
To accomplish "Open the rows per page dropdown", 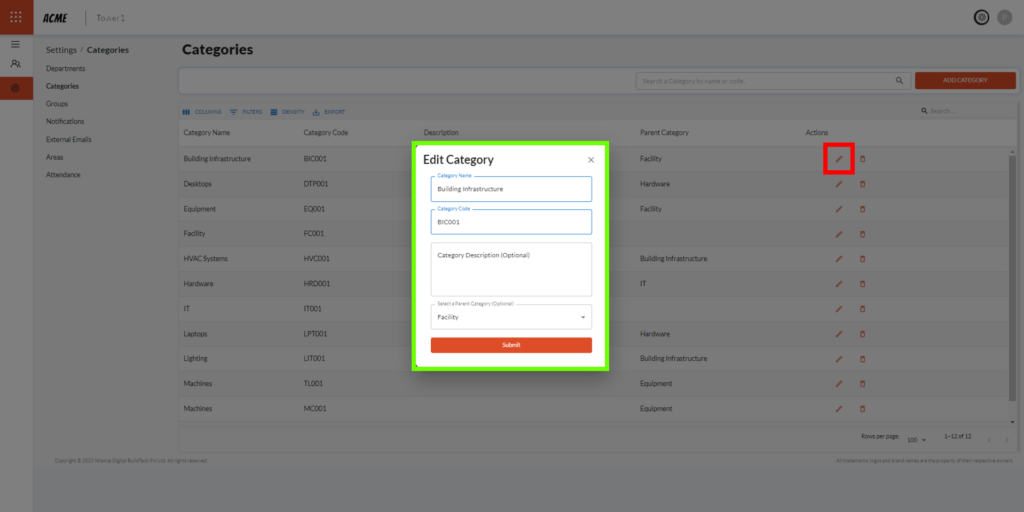I will point(915,438).
